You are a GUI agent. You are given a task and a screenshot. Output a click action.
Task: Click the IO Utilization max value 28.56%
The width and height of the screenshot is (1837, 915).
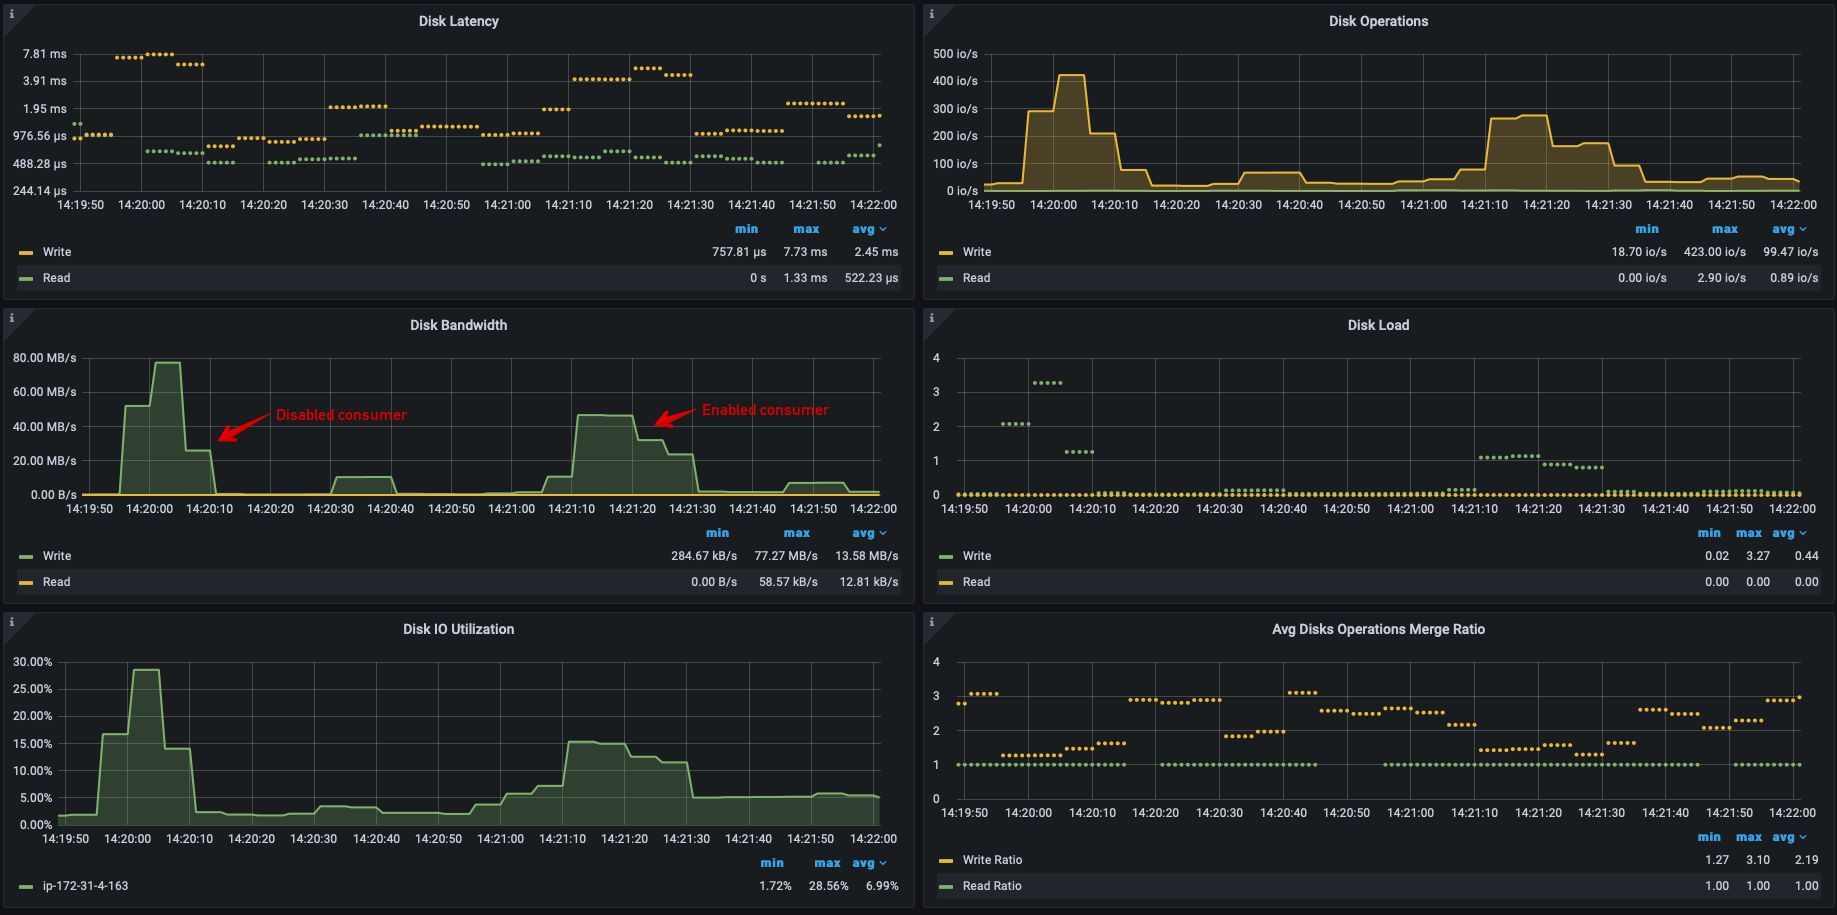tap(828, 886)
